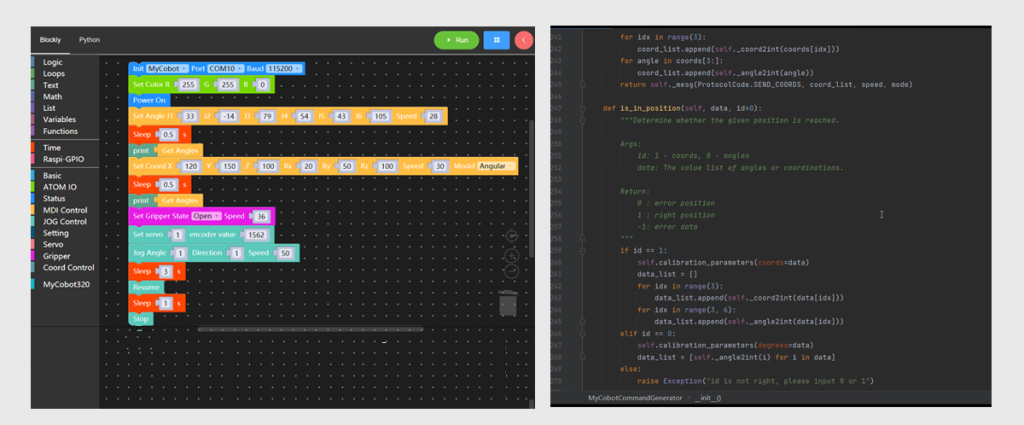This screenshot has width=1024, height=425.
Task: Select the Blockly tab
Action: click(50, 39)
